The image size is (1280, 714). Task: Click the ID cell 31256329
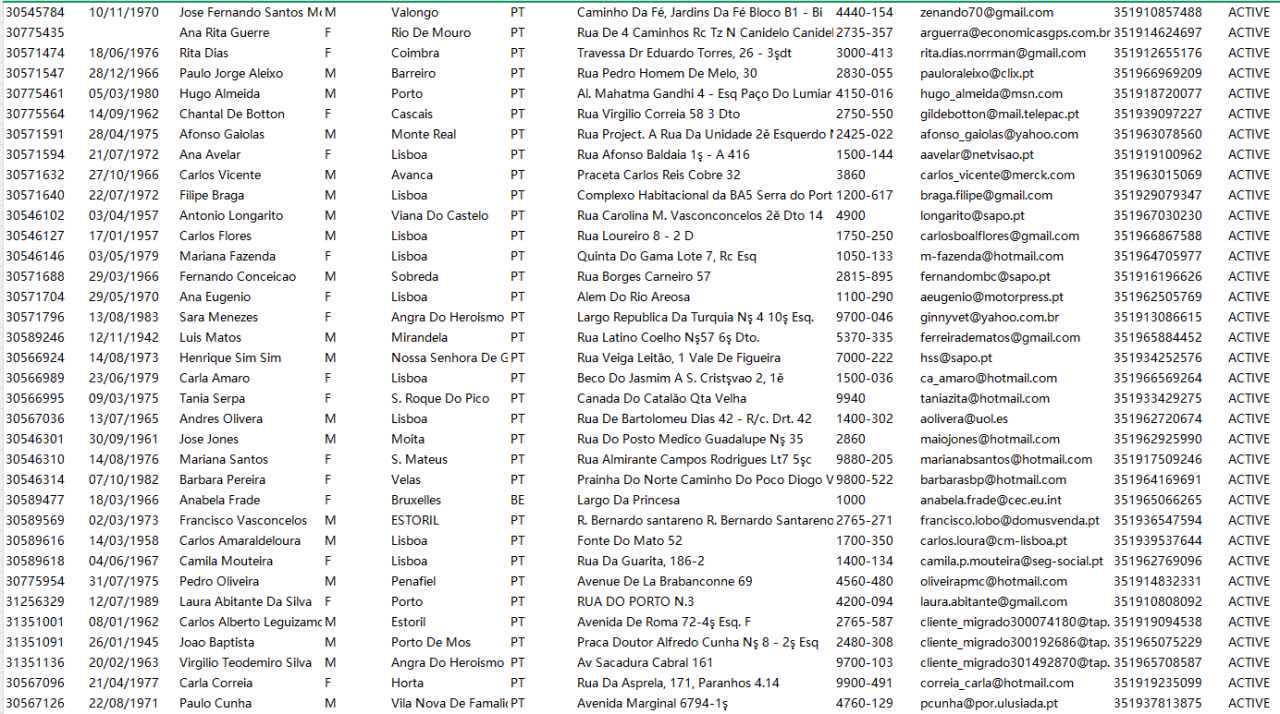35,602
